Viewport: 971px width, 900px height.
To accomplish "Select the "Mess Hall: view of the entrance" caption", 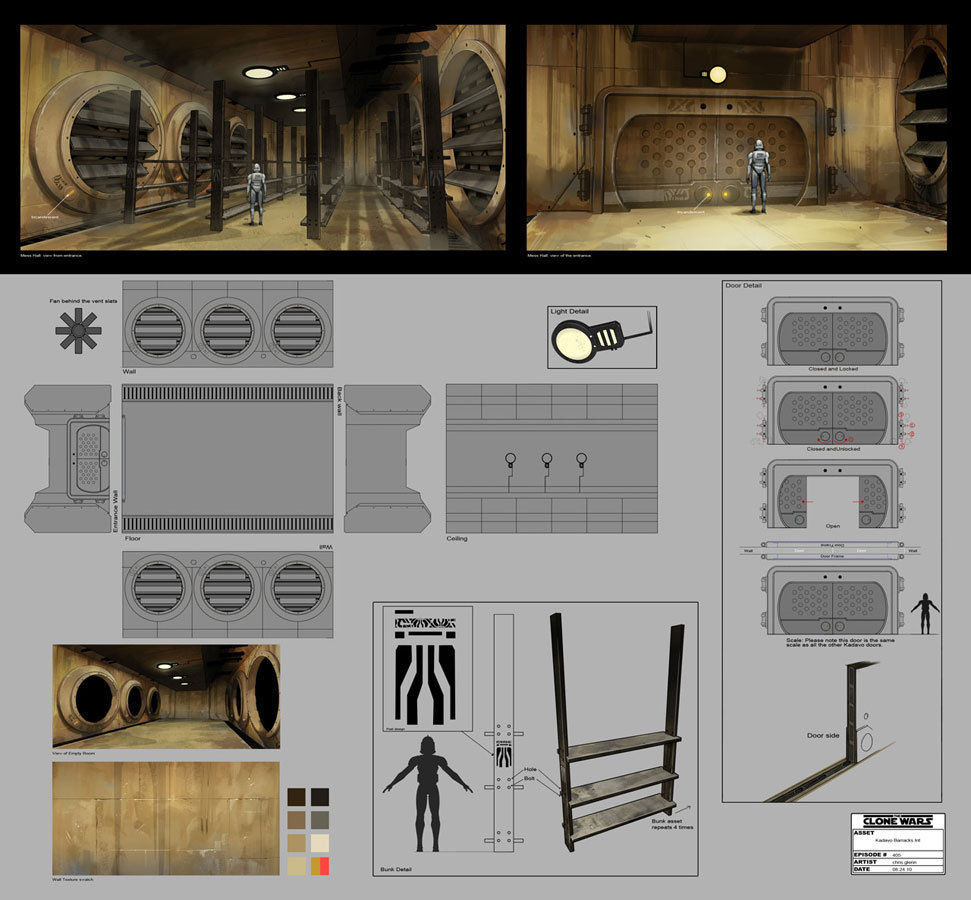I will [560, 255].
